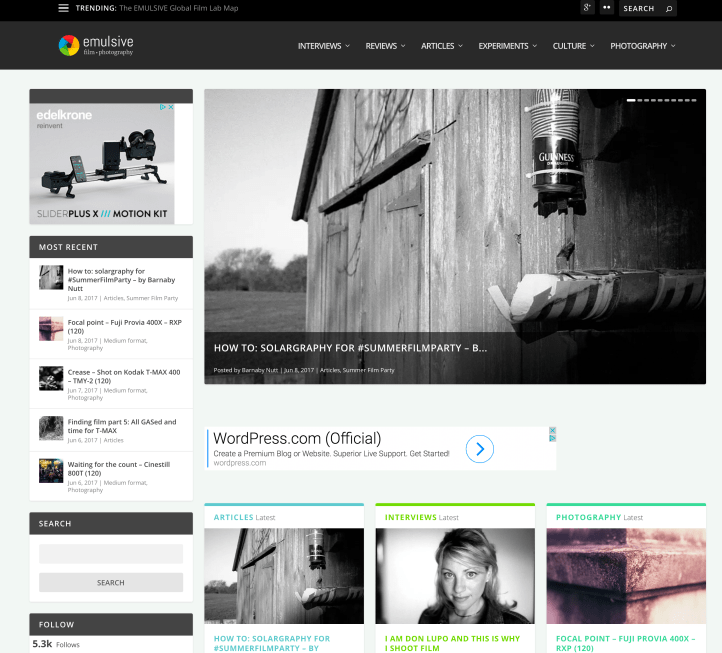Open the WordPress.com (Official) ad title
This screenshot has width=722, height=653.
click(297, 438)
